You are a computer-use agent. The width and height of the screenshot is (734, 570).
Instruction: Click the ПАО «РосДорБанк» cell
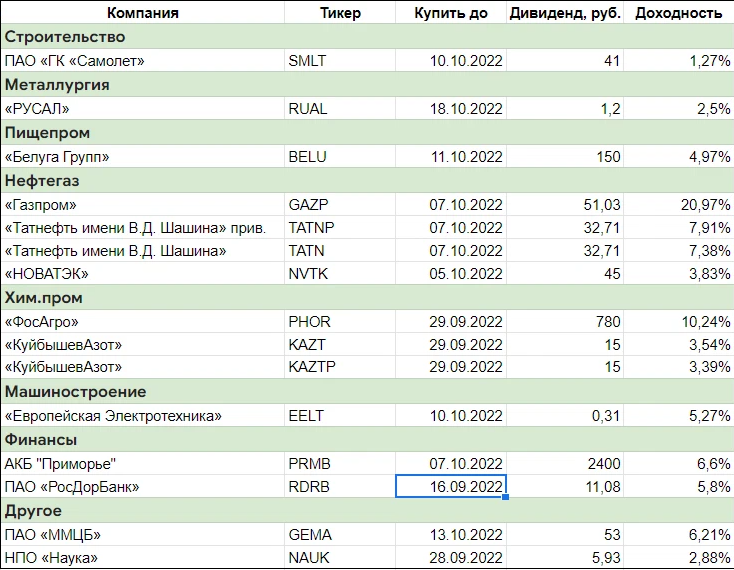click(143, 486)
